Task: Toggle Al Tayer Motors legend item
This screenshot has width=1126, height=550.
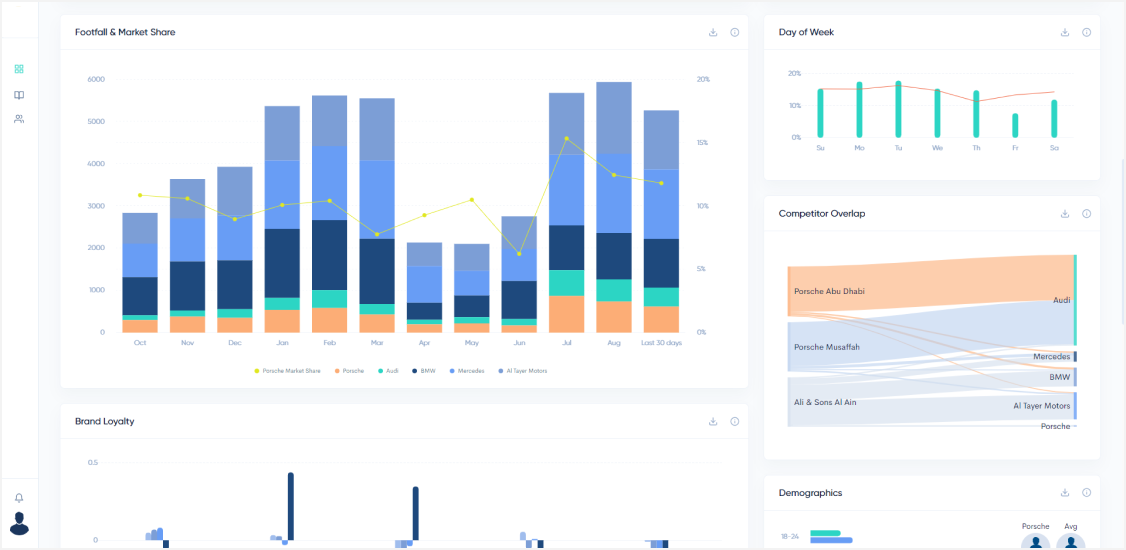Action: [x=521, y=371]
